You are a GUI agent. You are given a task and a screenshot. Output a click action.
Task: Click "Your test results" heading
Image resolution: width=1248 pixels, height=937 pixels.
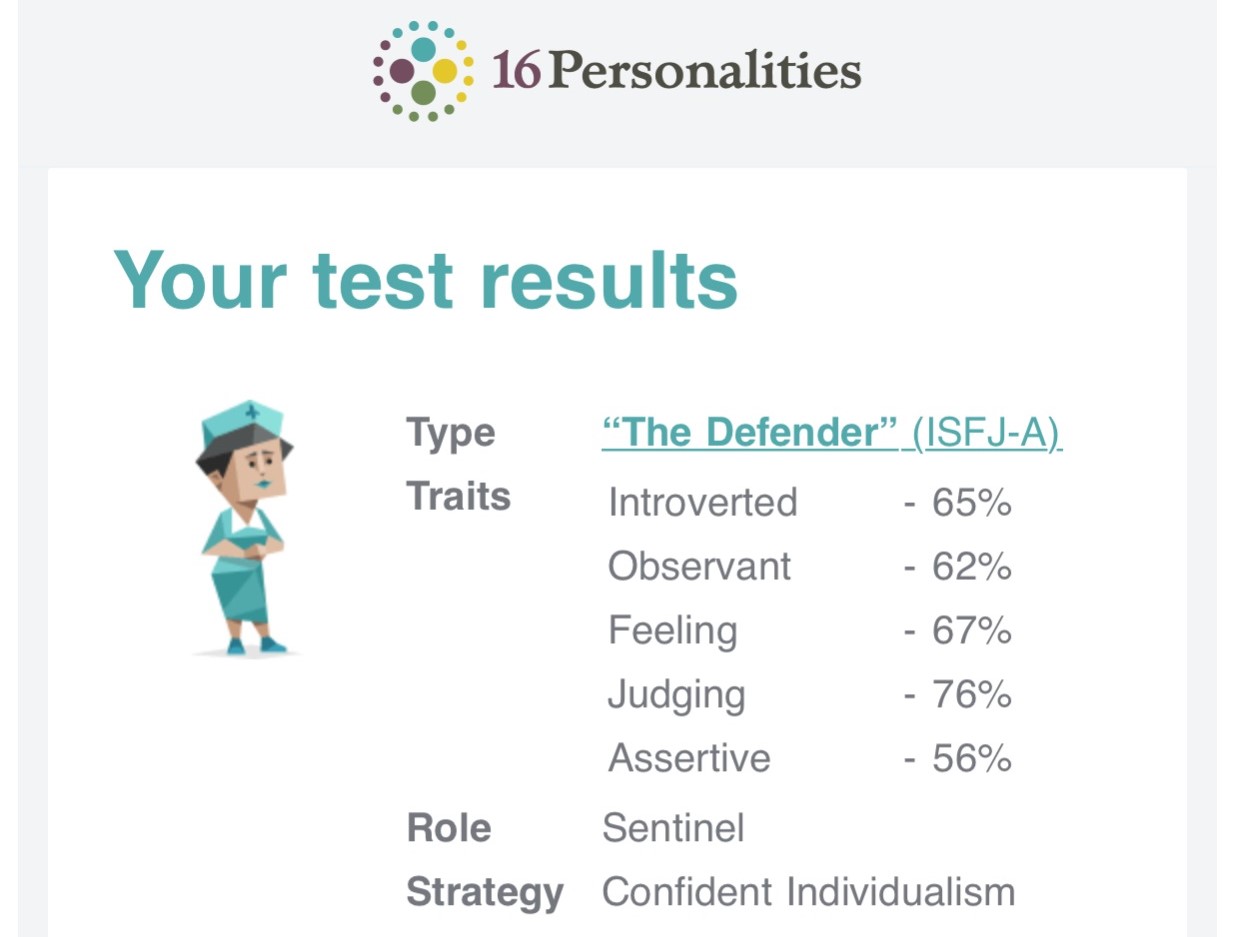tap(426, 279)
